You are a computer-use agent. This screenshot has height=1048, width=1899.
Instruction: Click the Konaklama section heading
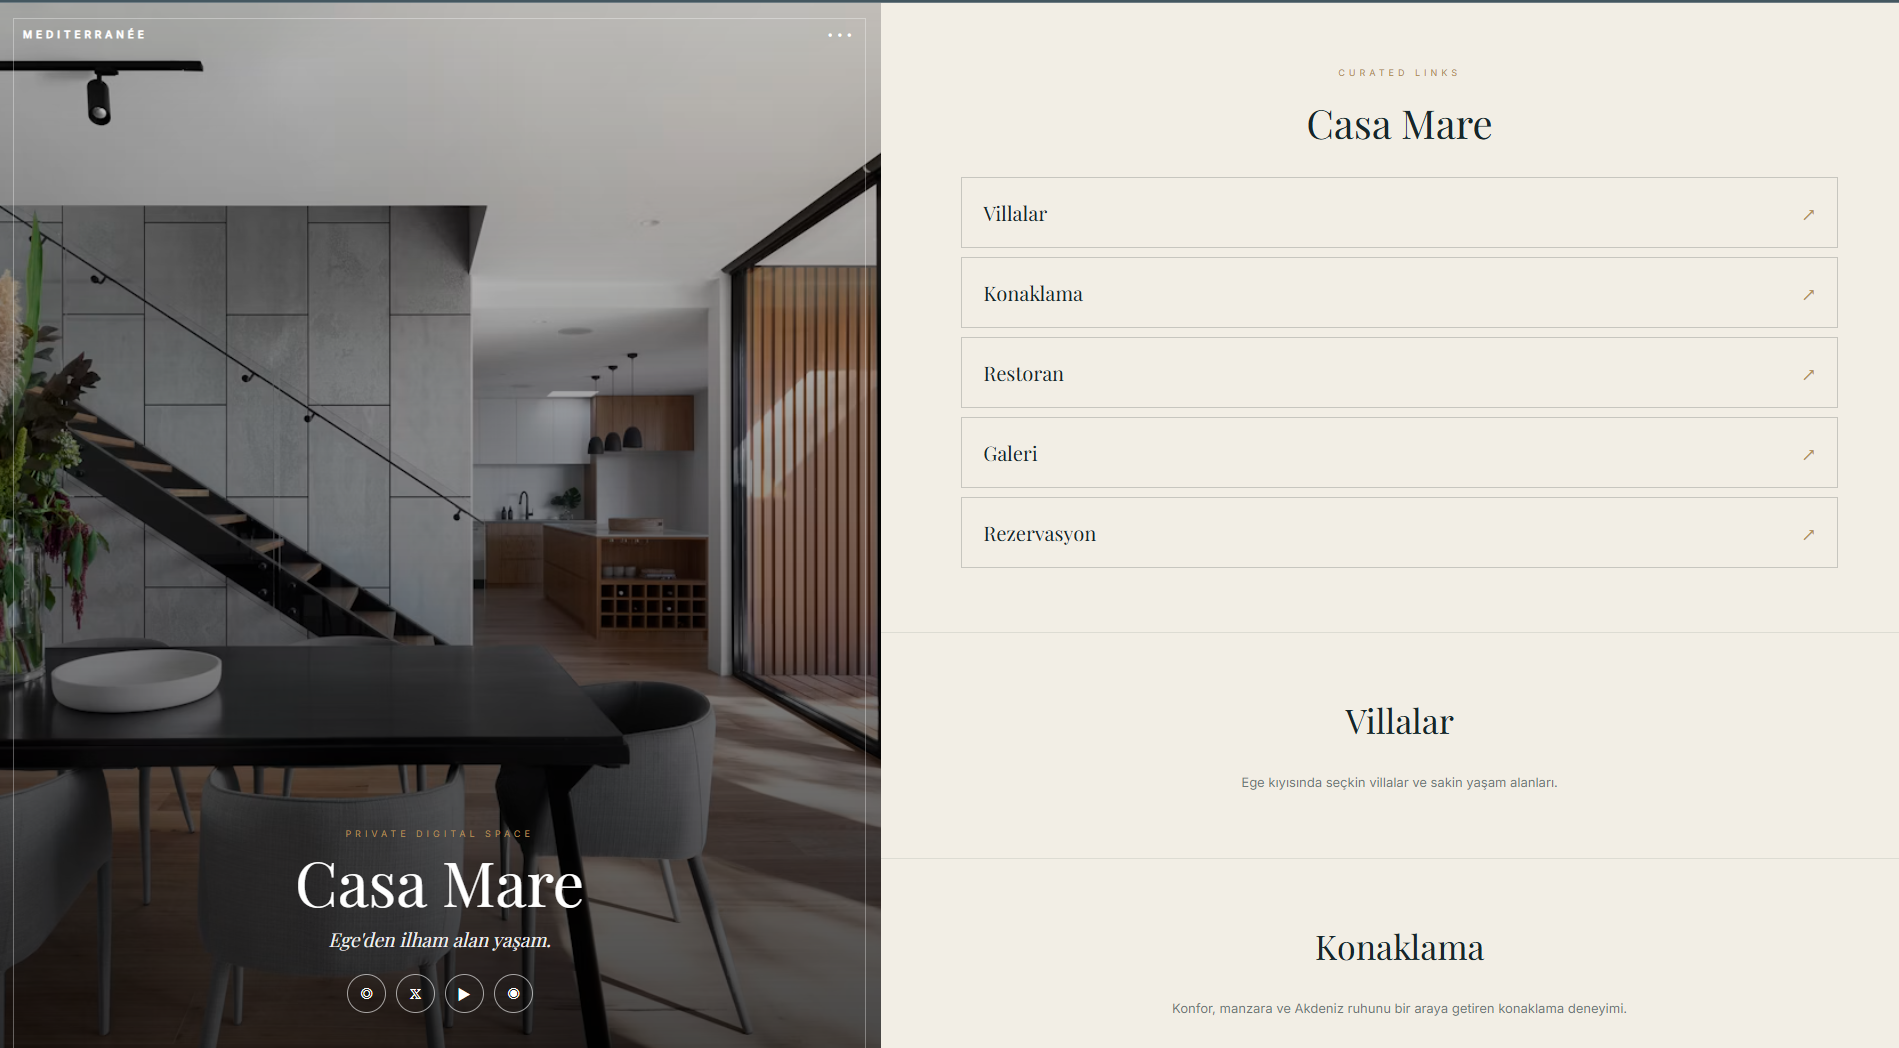pos(1399,948)
